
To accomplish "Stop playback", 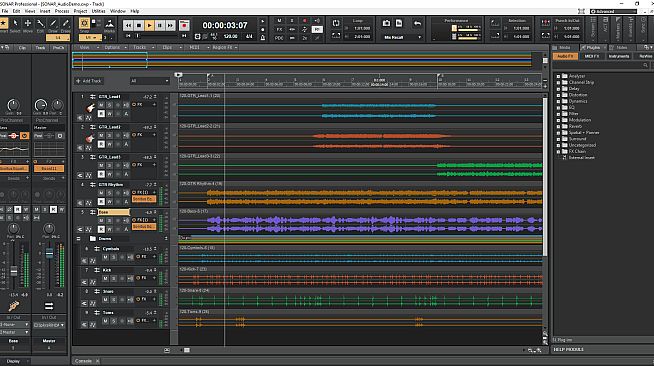I will pyautogui.click(x=139, y=25).
